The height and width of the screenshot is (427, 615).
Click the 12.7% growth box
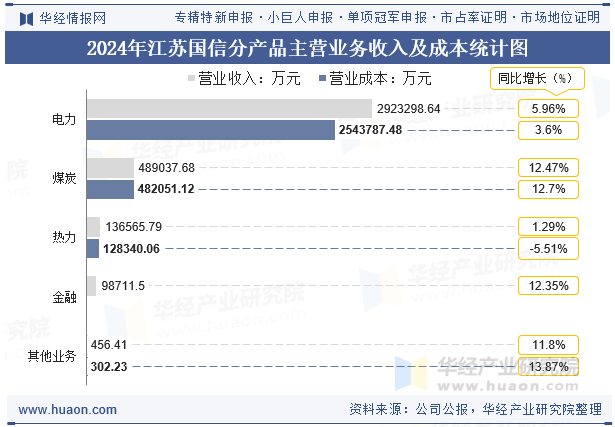click(x=548, y=189)
